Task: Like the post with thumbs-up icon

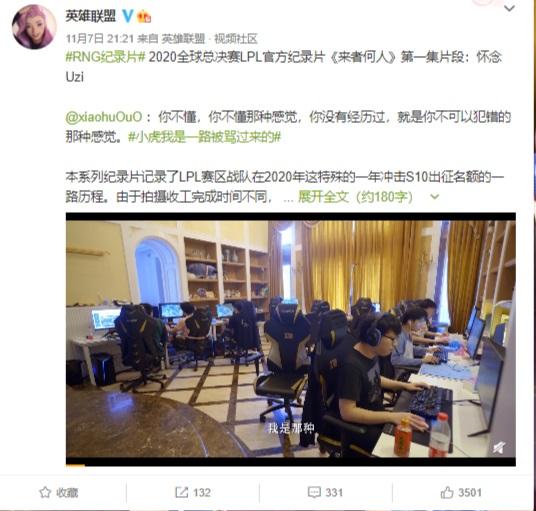Action: [x=447, y=493]
